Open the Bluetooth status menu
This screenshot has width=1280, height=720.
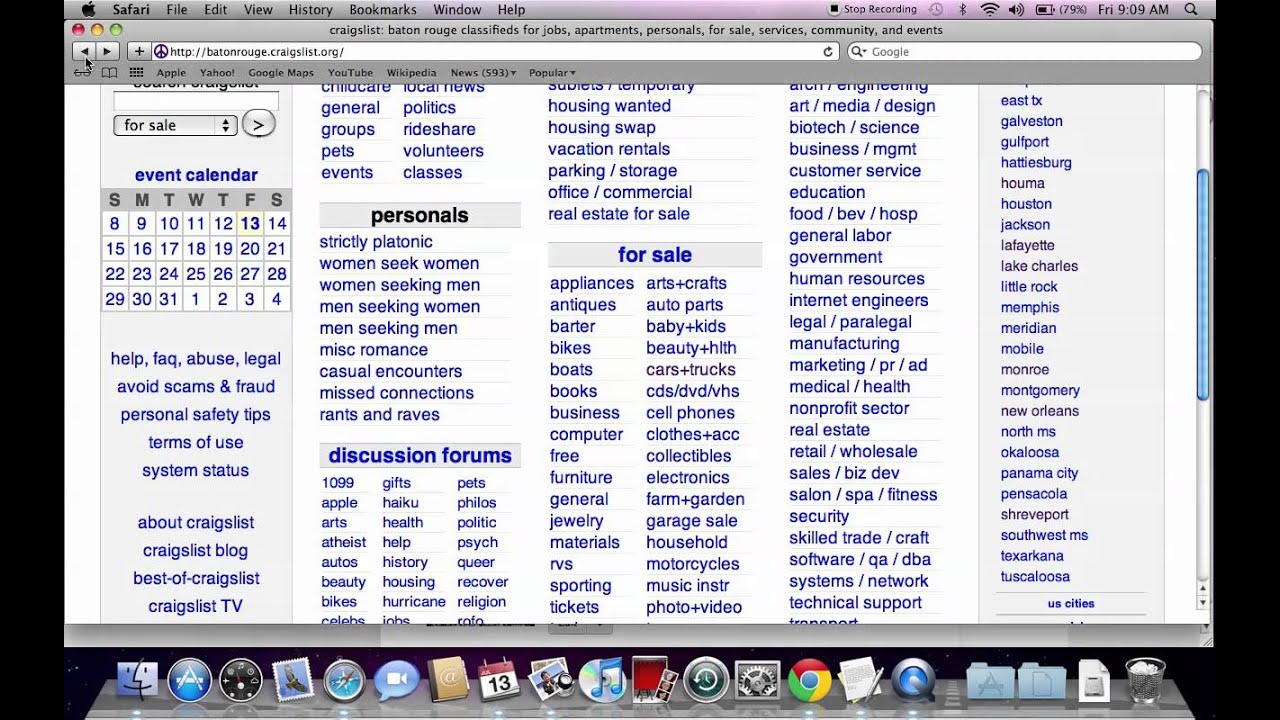coord(962,9)
